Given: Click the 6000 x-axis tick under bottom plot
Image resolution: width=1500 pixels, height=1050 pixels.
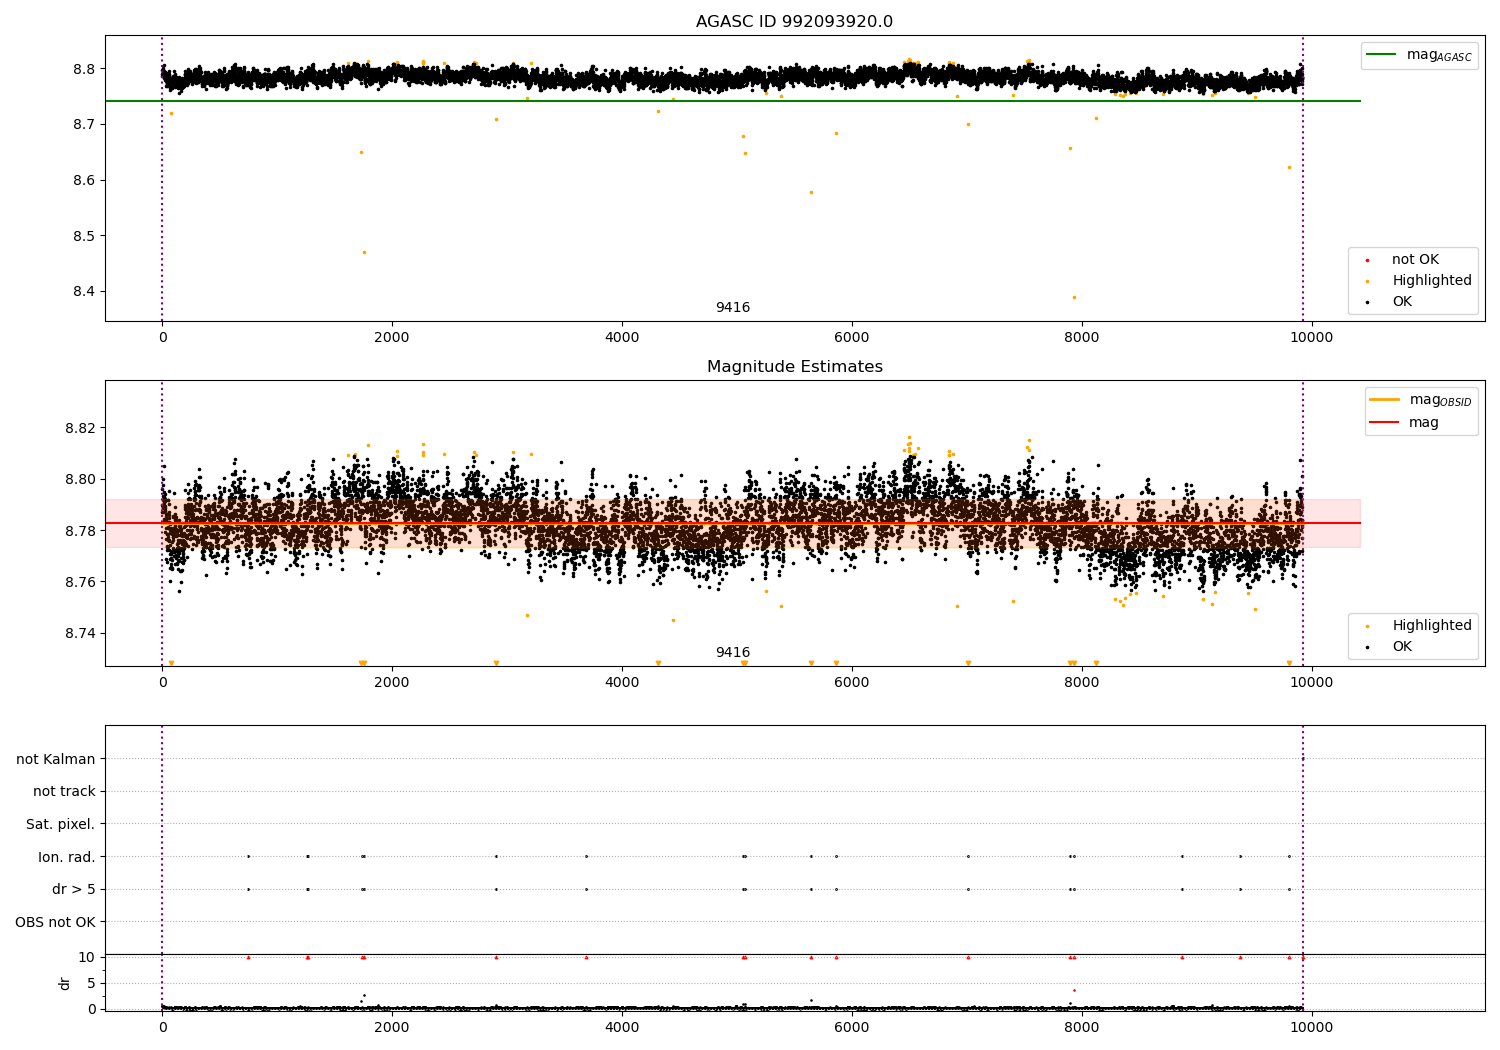Looking at the screenshot, I should pyautogui.click(x=852, y=1027).
